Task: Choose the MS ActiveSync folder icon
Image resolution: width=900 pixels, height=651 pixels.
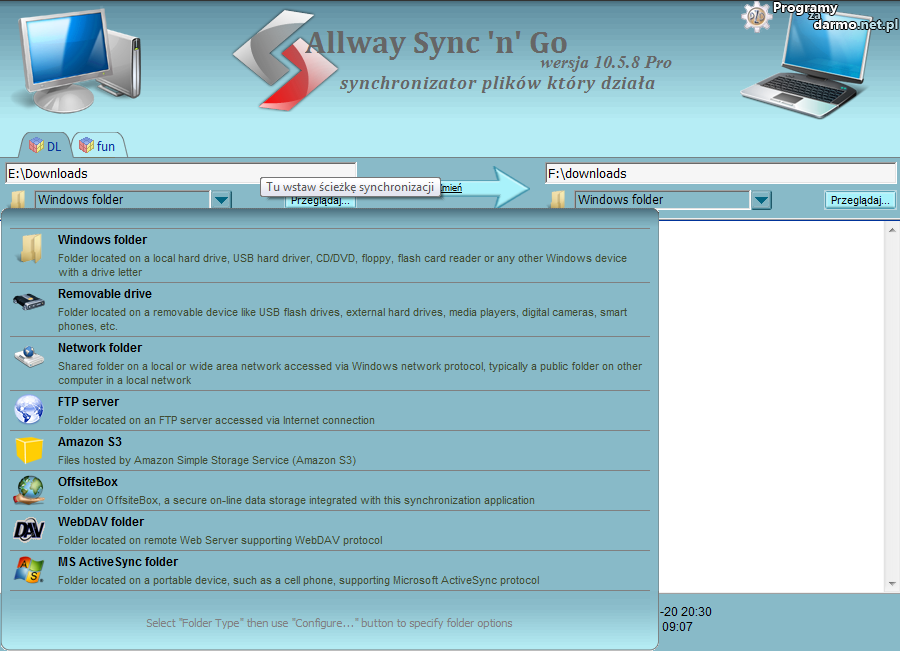Action: tap(29, 569)
